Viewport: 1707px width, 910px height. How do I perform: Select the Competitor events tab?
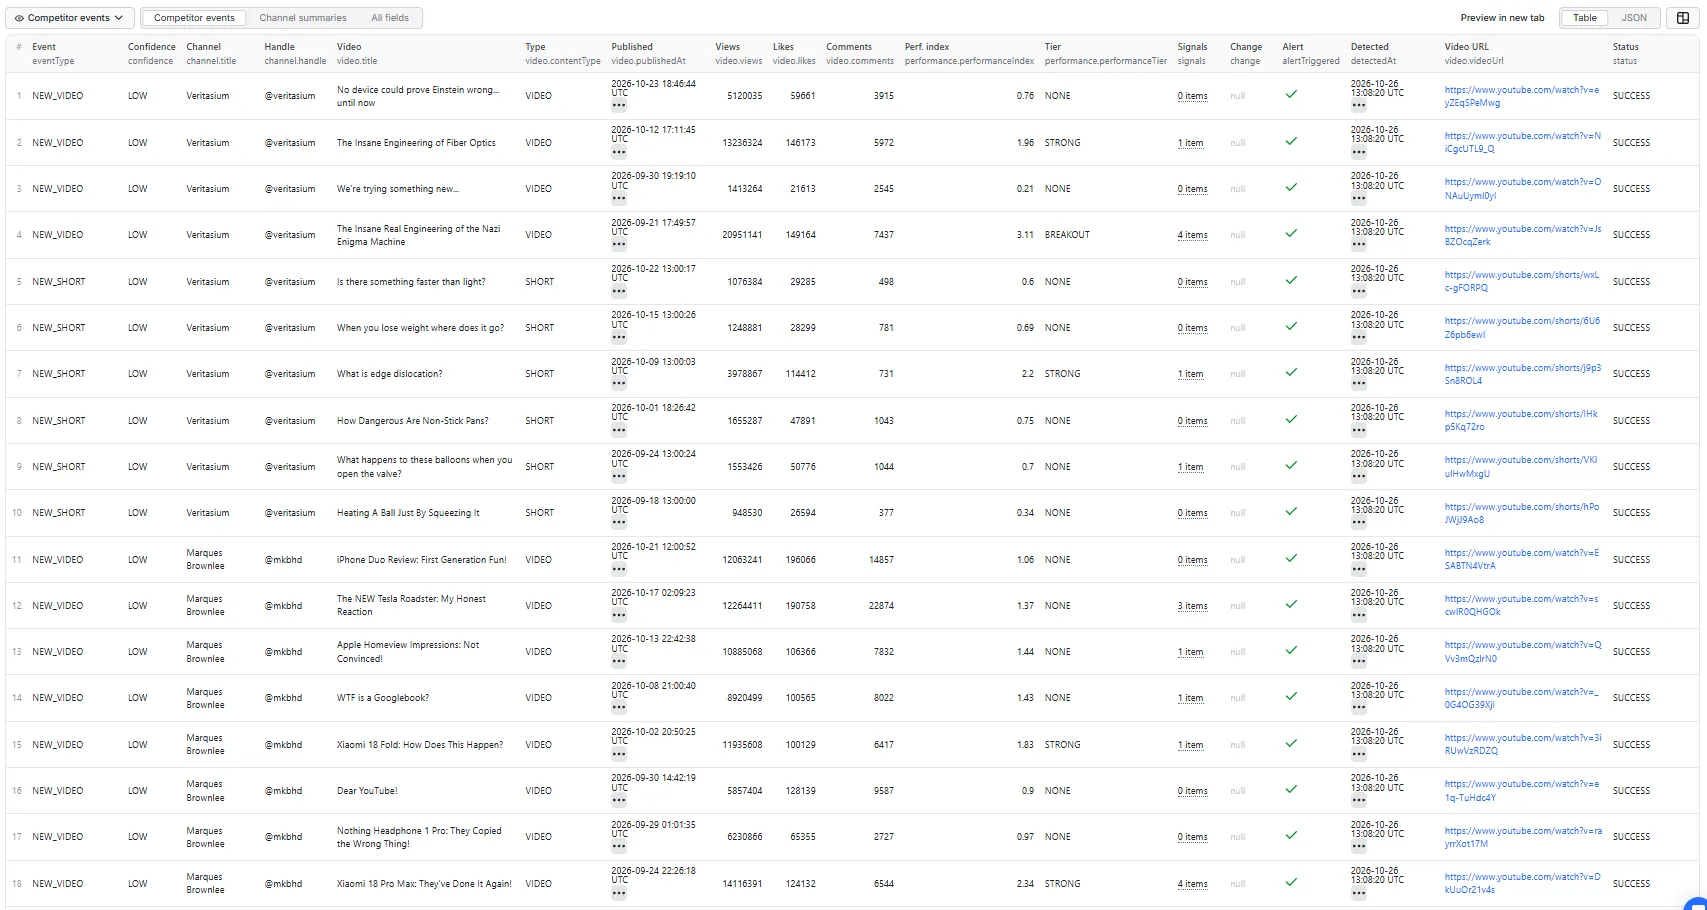pyautogui.click(x=194, y=18)
